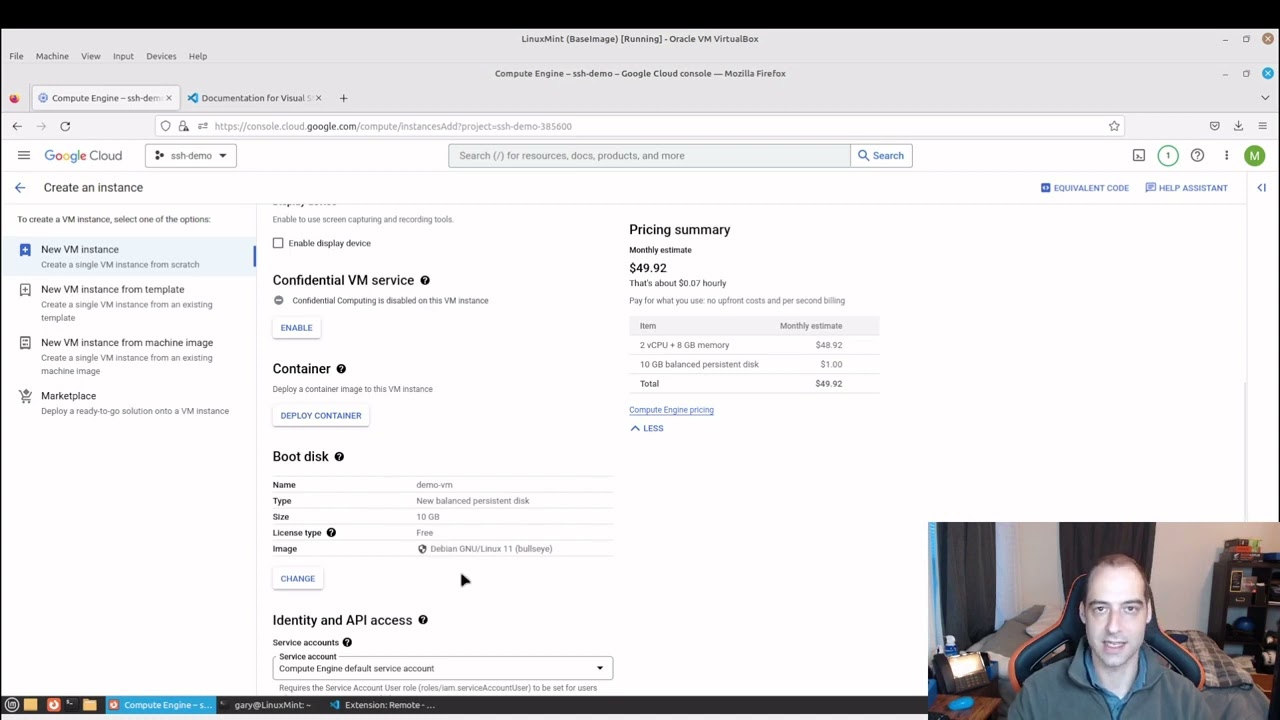Enable Confidential Computing on this VM
Screen dimensions: 1280x720
coord(296,327)
